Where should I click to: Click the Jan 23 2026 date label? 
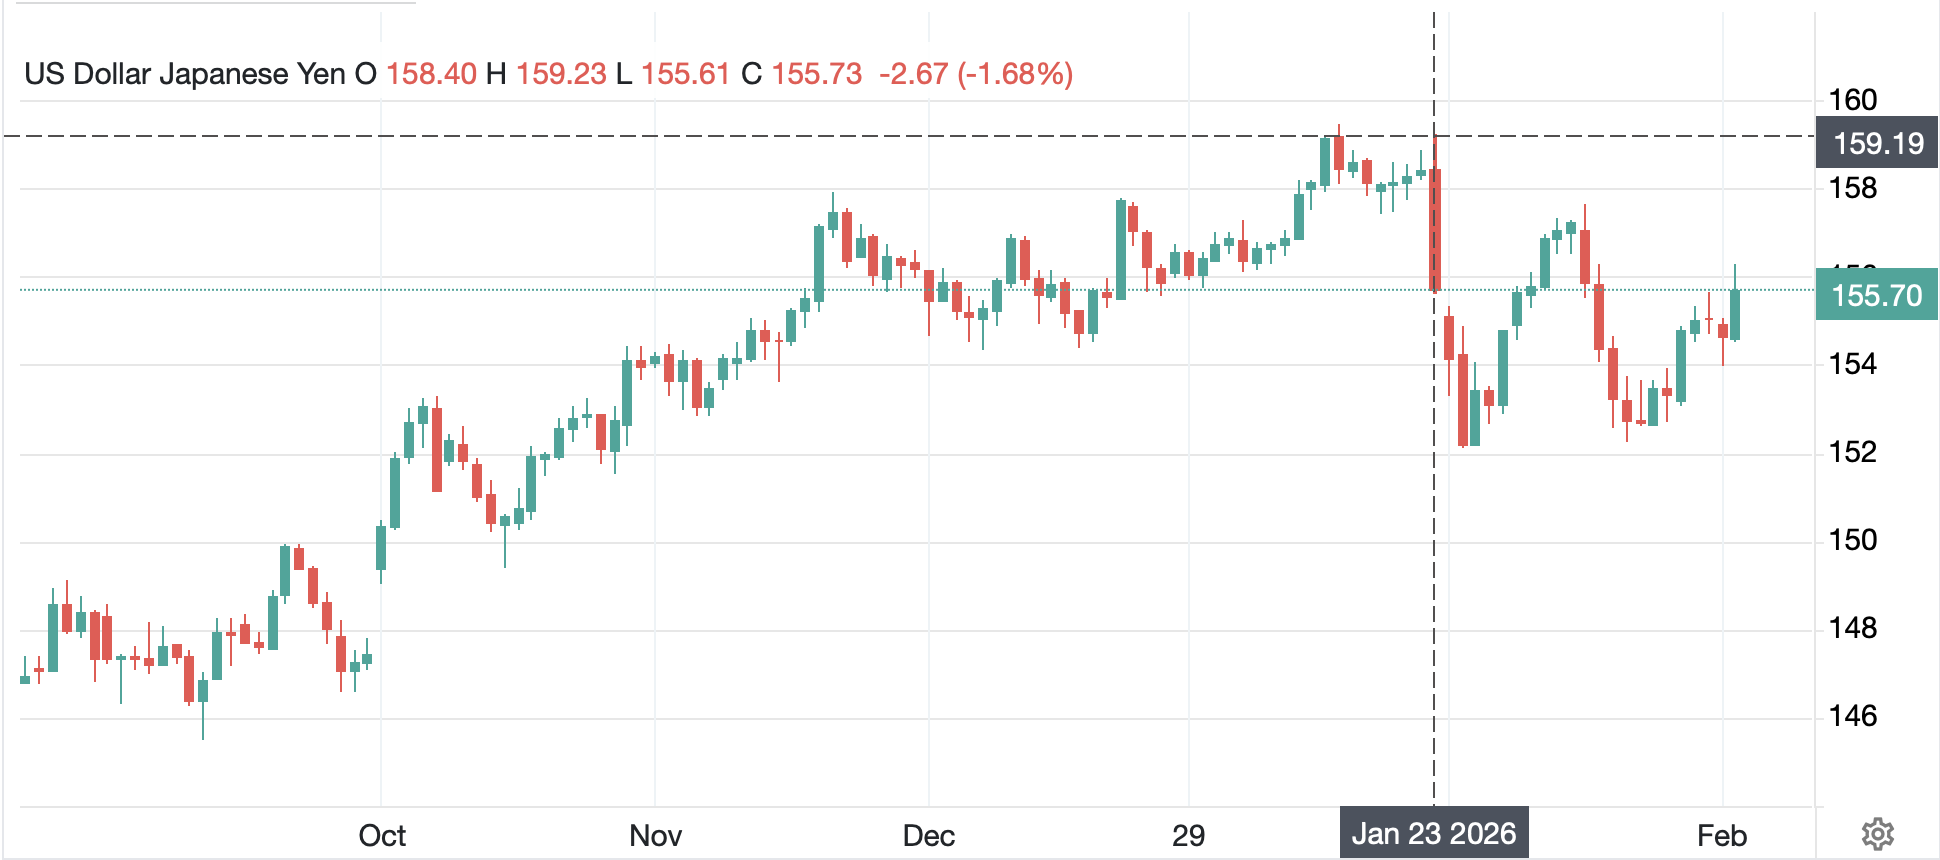pyautogui.click(x=1433, y=833)
